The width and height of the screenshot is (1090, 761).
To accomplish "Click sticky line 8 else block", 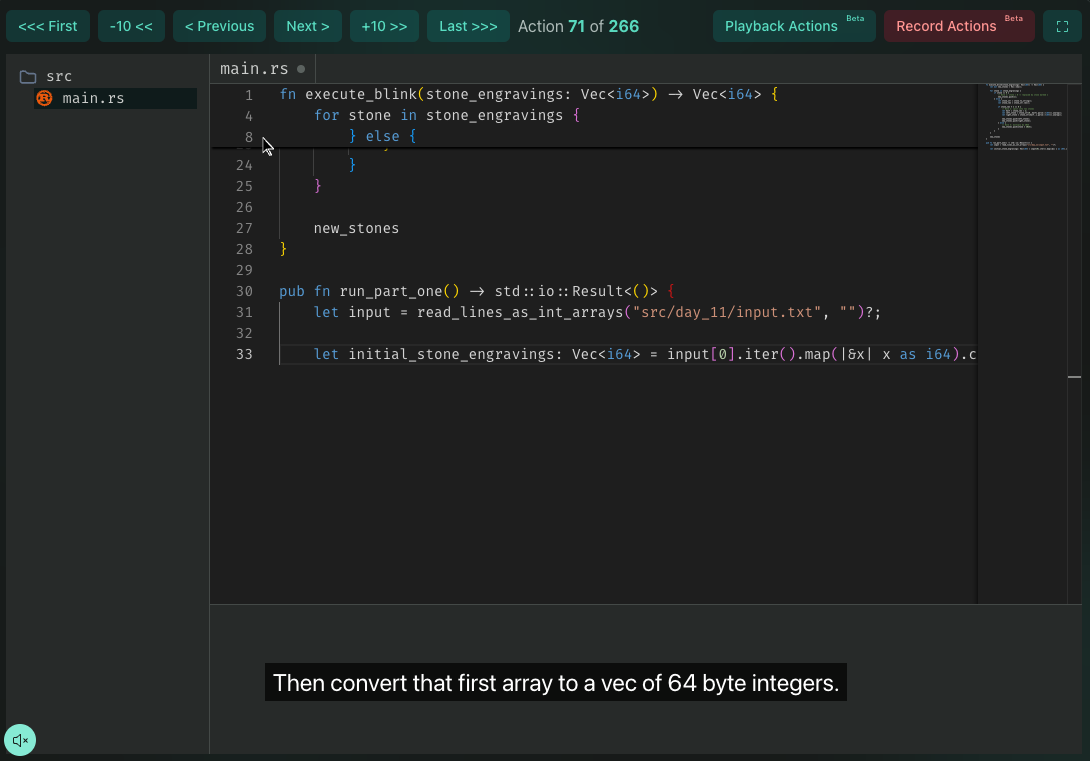I will [382, 136].
